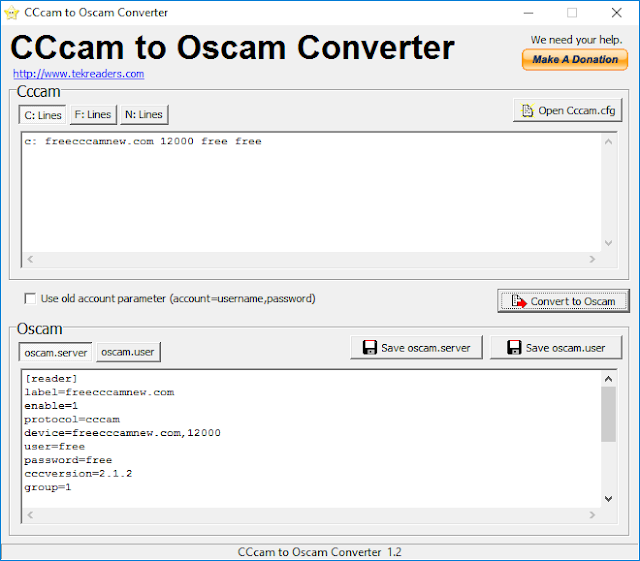Click the Convert to Oscam arrow icon
The height and width of the screenshot is (561, 640).
tap(519, 301)
